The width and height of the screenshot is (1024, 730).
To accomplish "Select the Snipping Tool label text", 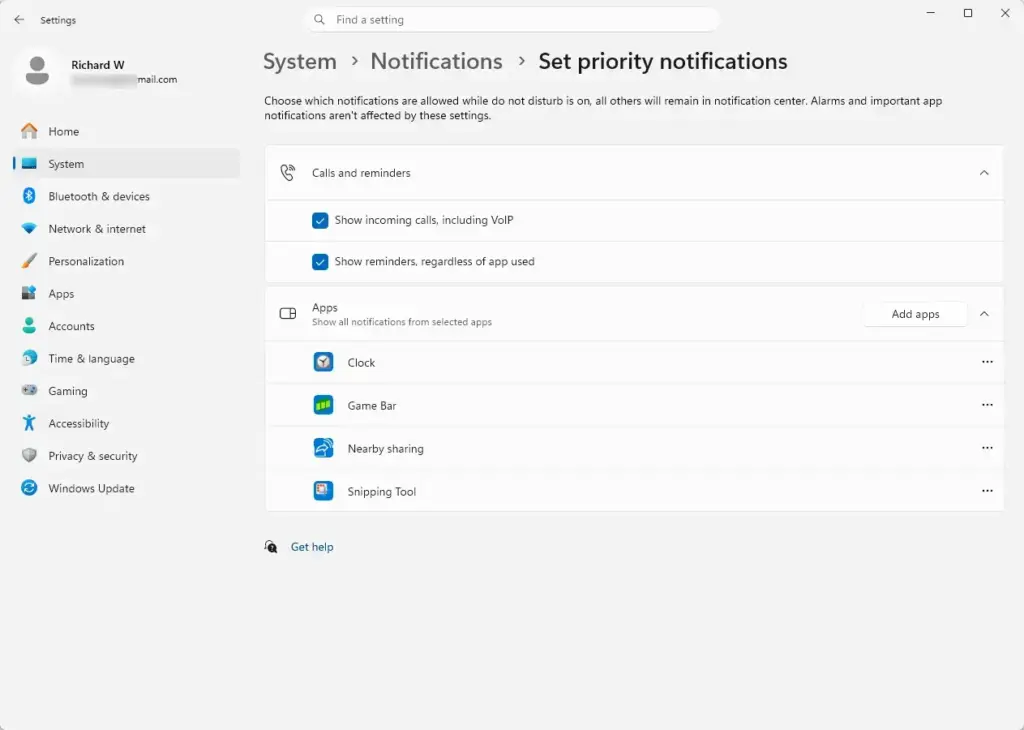I will pyautogui.click(x=381, y=492).
